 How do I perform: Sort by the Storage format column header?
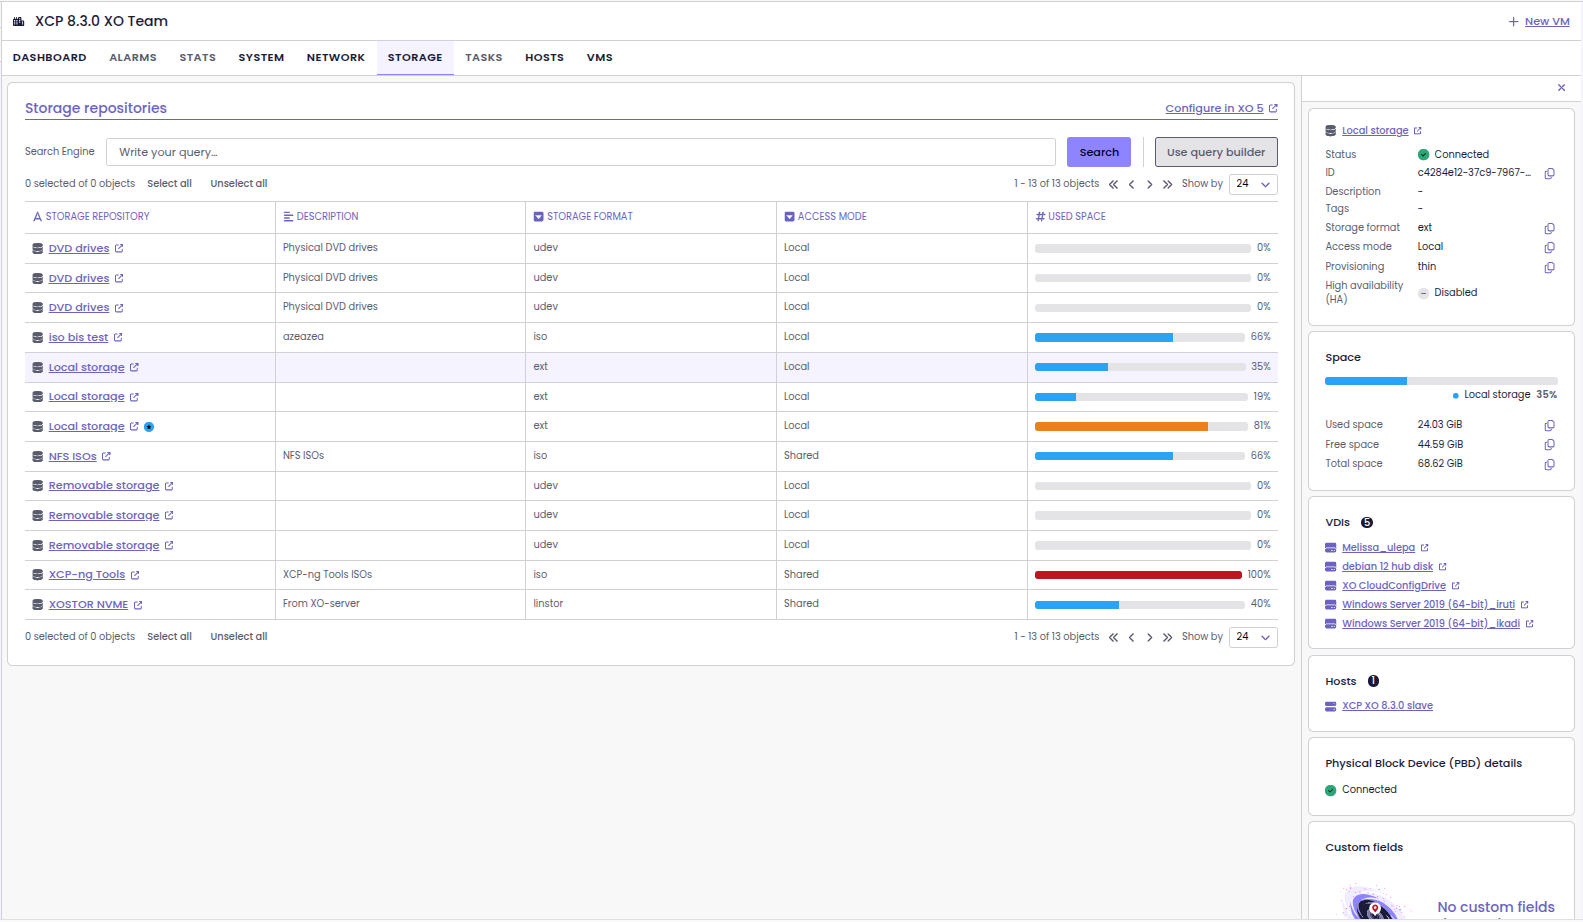(x=589, y=217)
